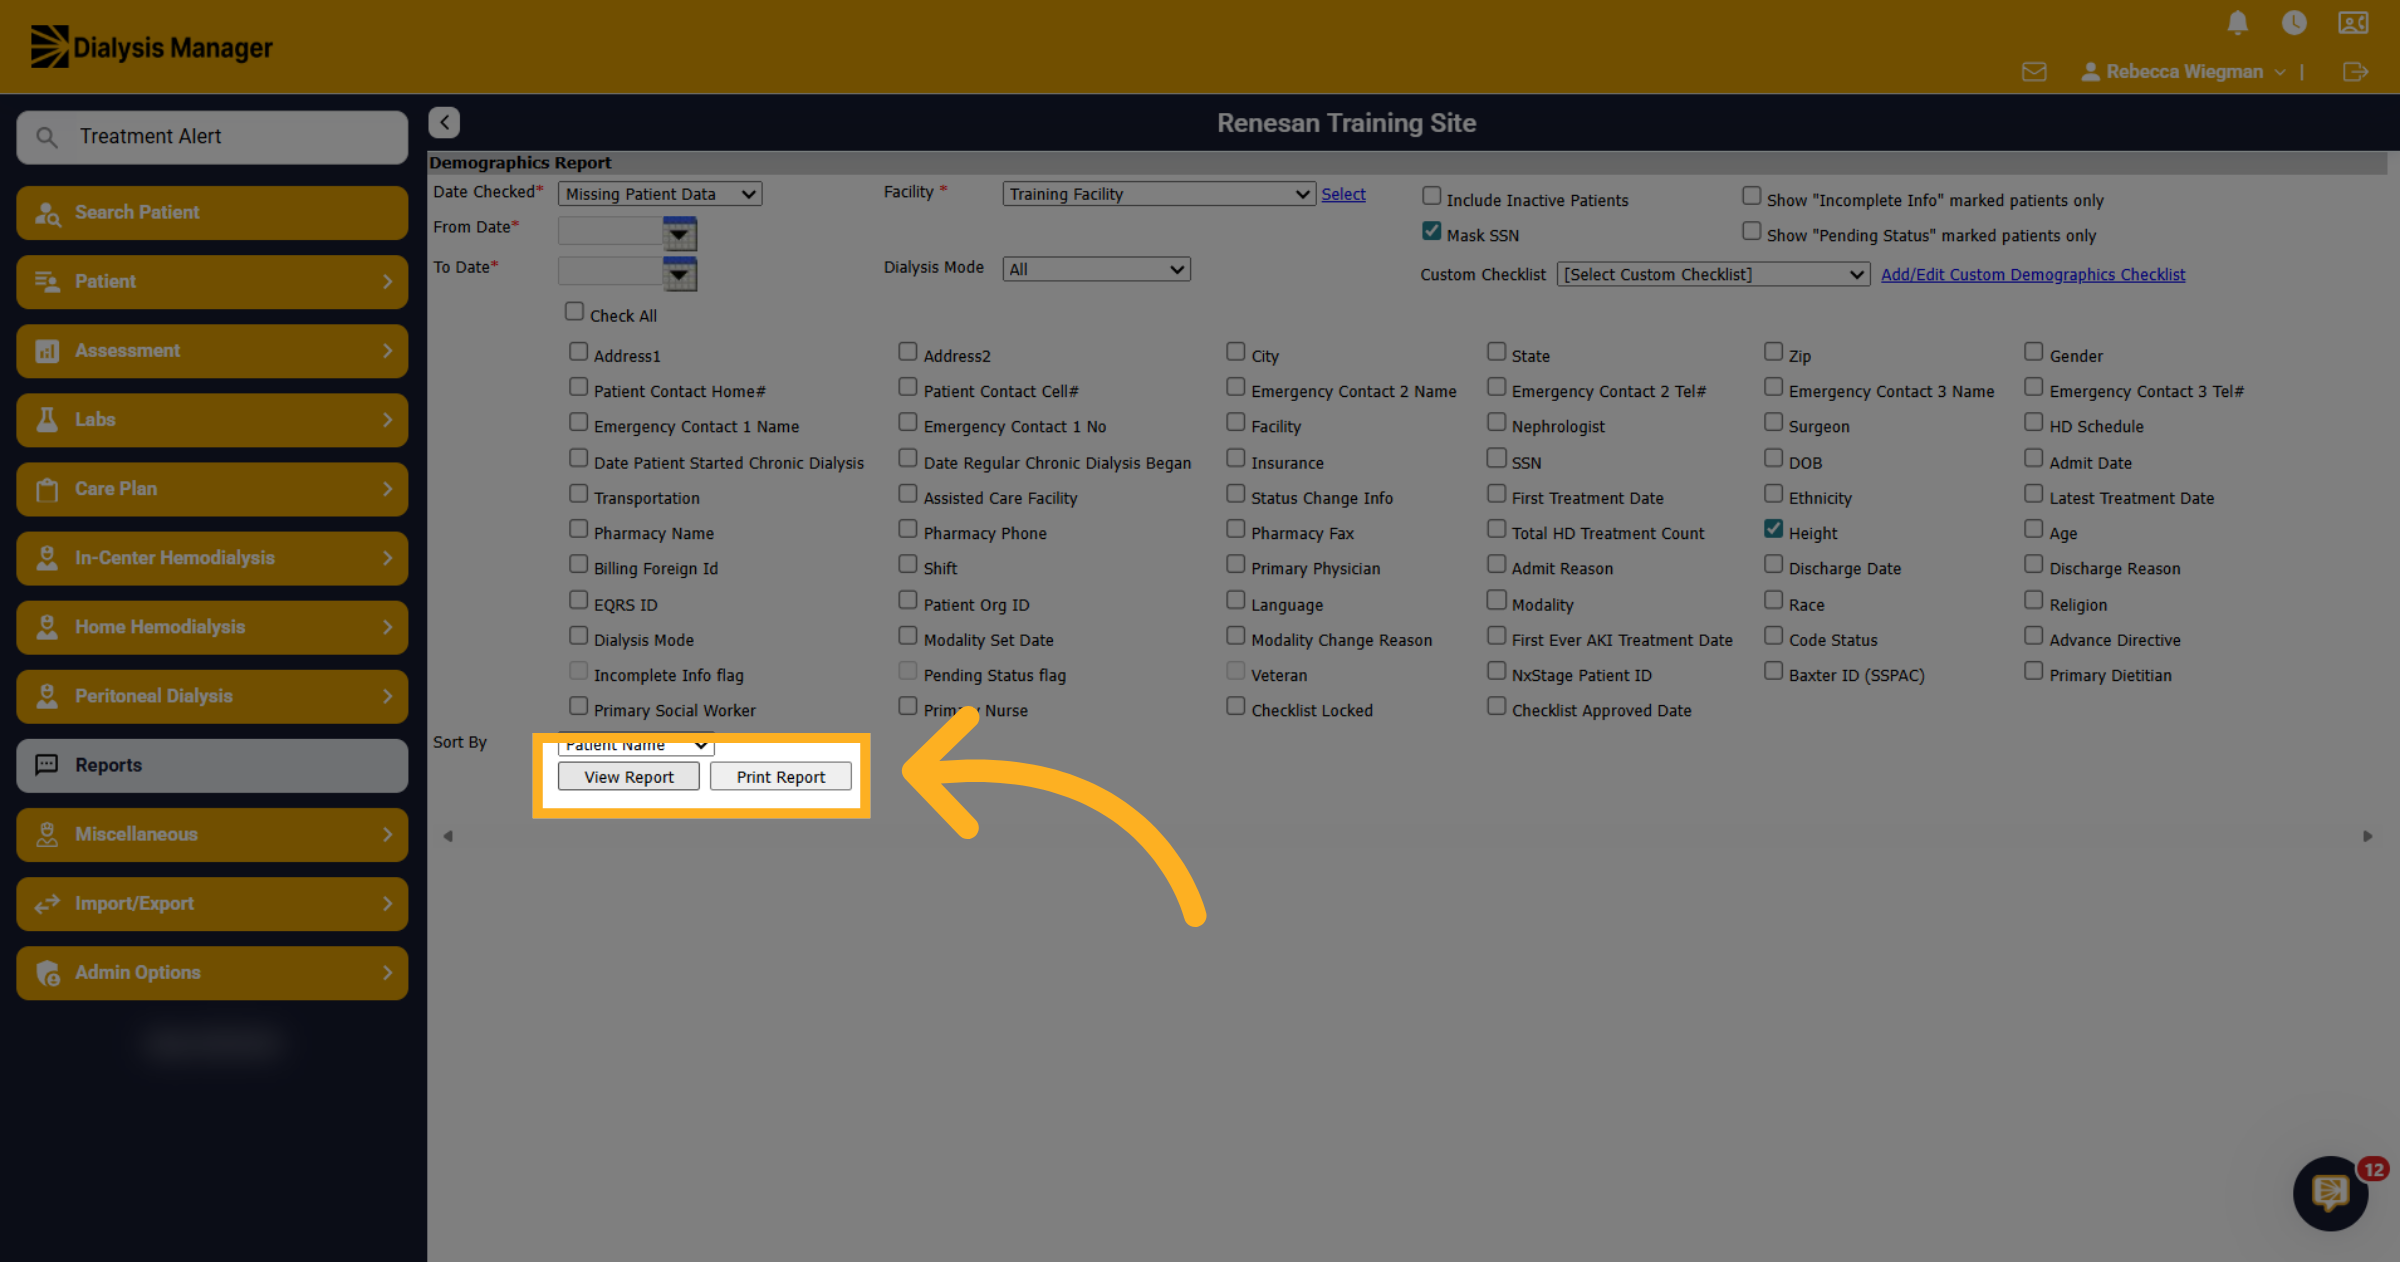Open the Date Checked dropdown
This screenshot has width=2400, height=1262.
660,194
